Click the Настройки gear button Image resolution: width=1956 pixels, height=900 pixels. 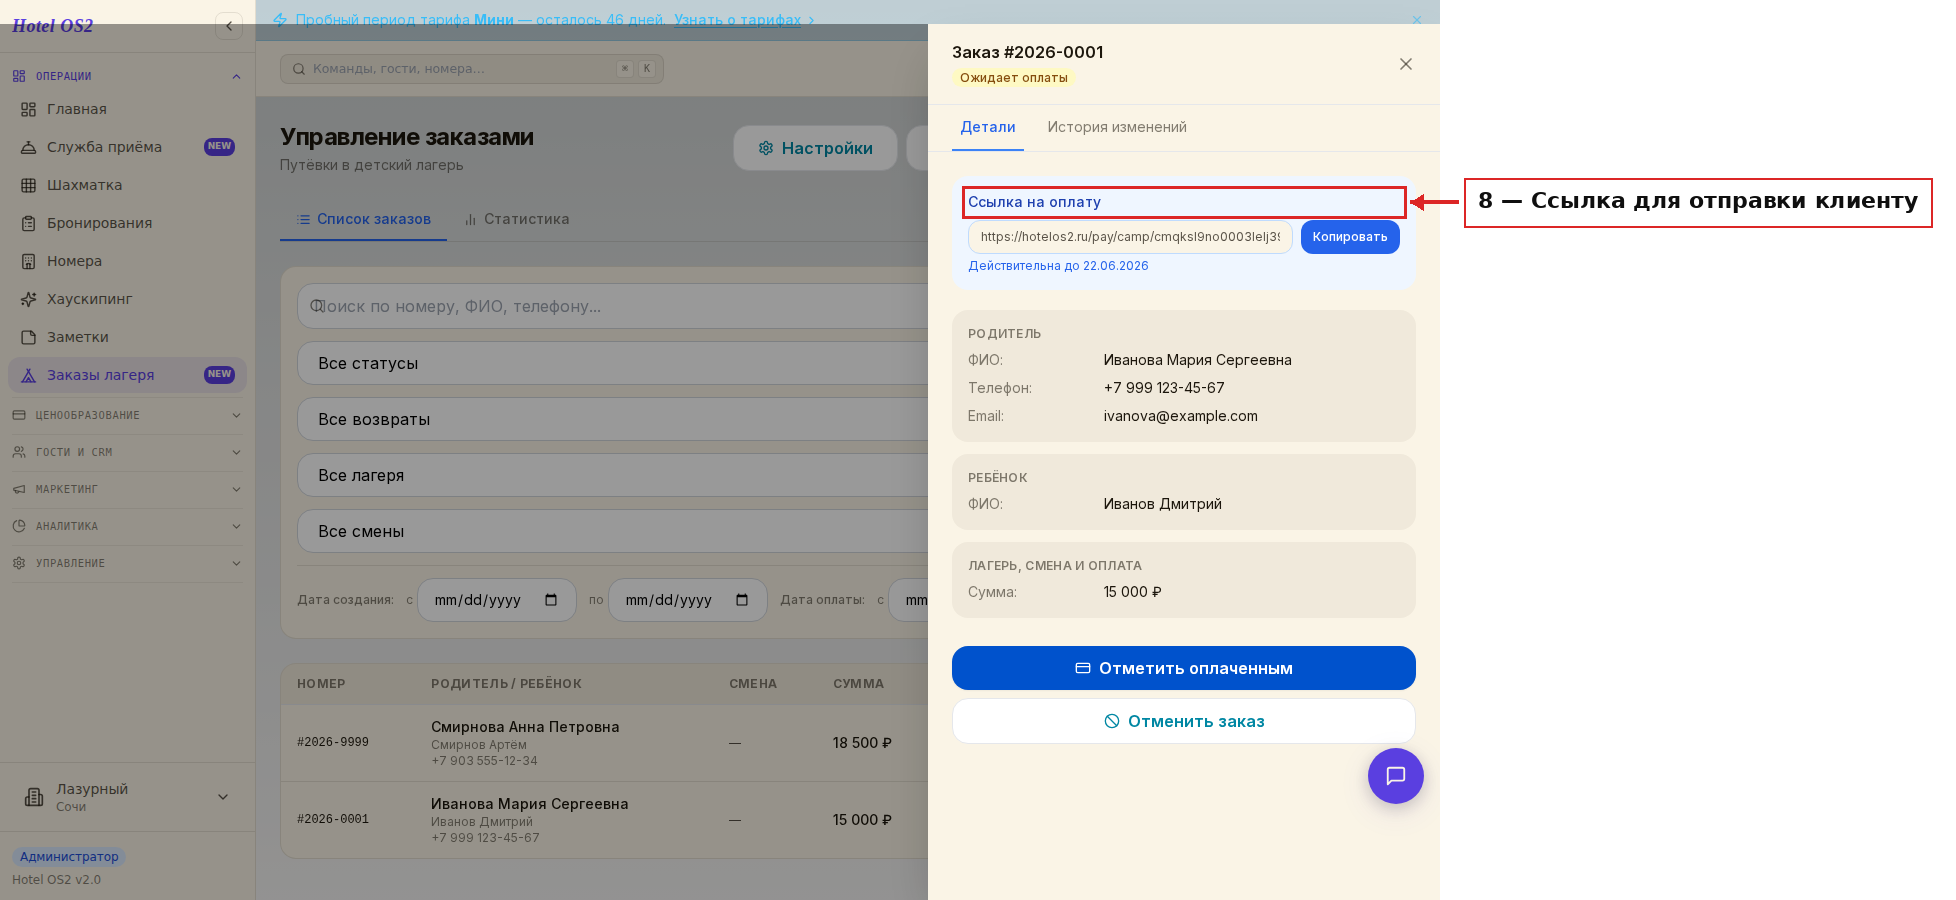[x=815, y=148]
